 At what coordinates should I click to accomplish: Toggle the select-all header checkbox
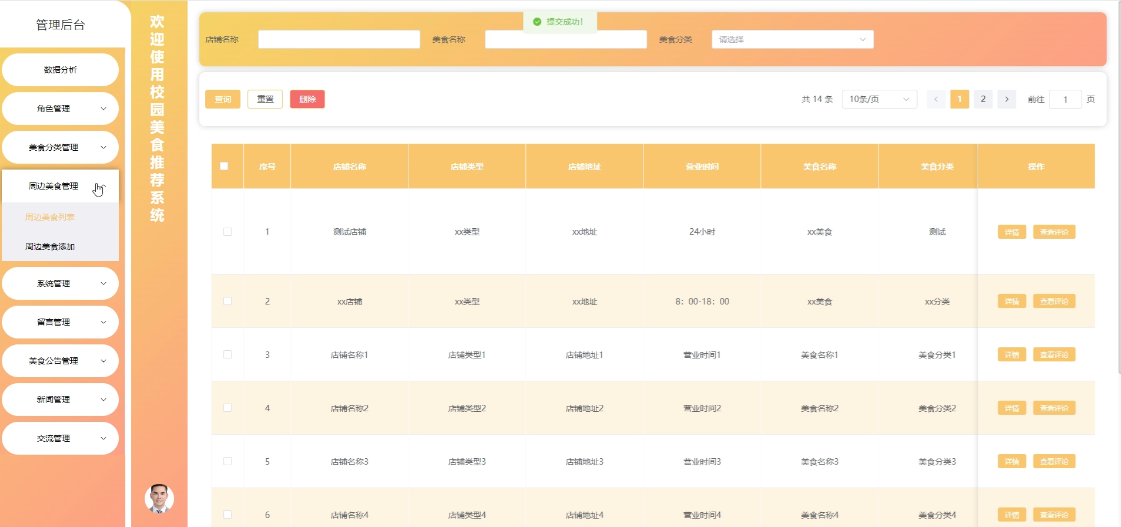[224, 166]
